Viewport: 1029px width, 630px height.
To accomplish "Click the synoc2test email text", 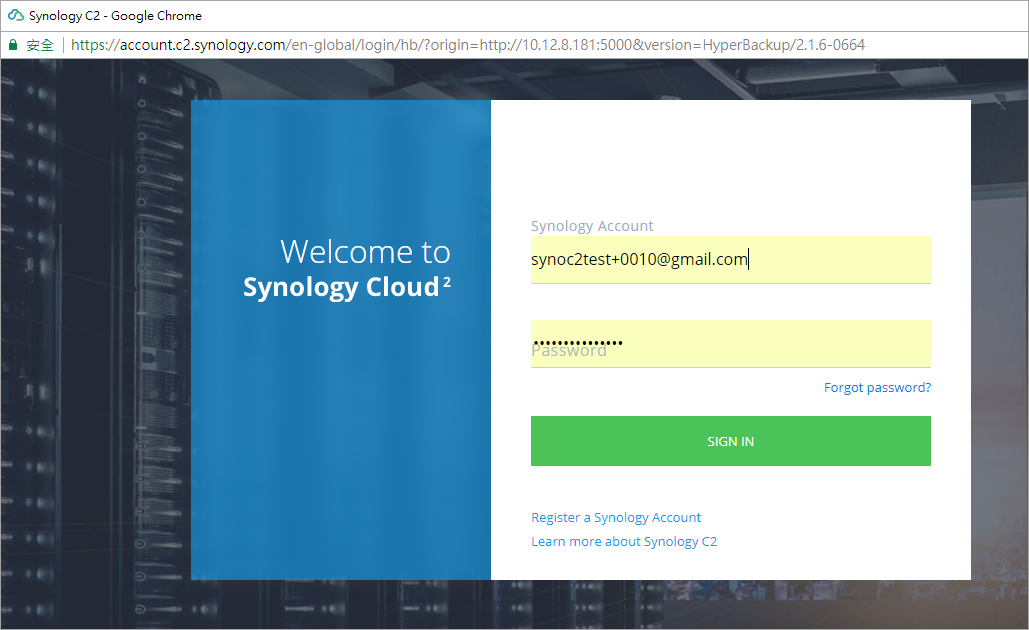I will [x=638, y=259].
